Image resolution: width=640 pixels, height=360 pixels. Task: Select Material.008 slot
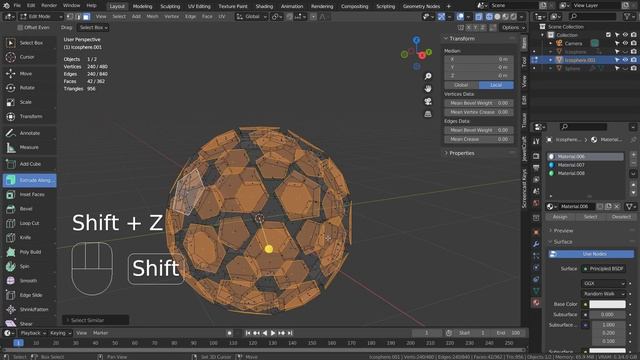coord(585,173)
